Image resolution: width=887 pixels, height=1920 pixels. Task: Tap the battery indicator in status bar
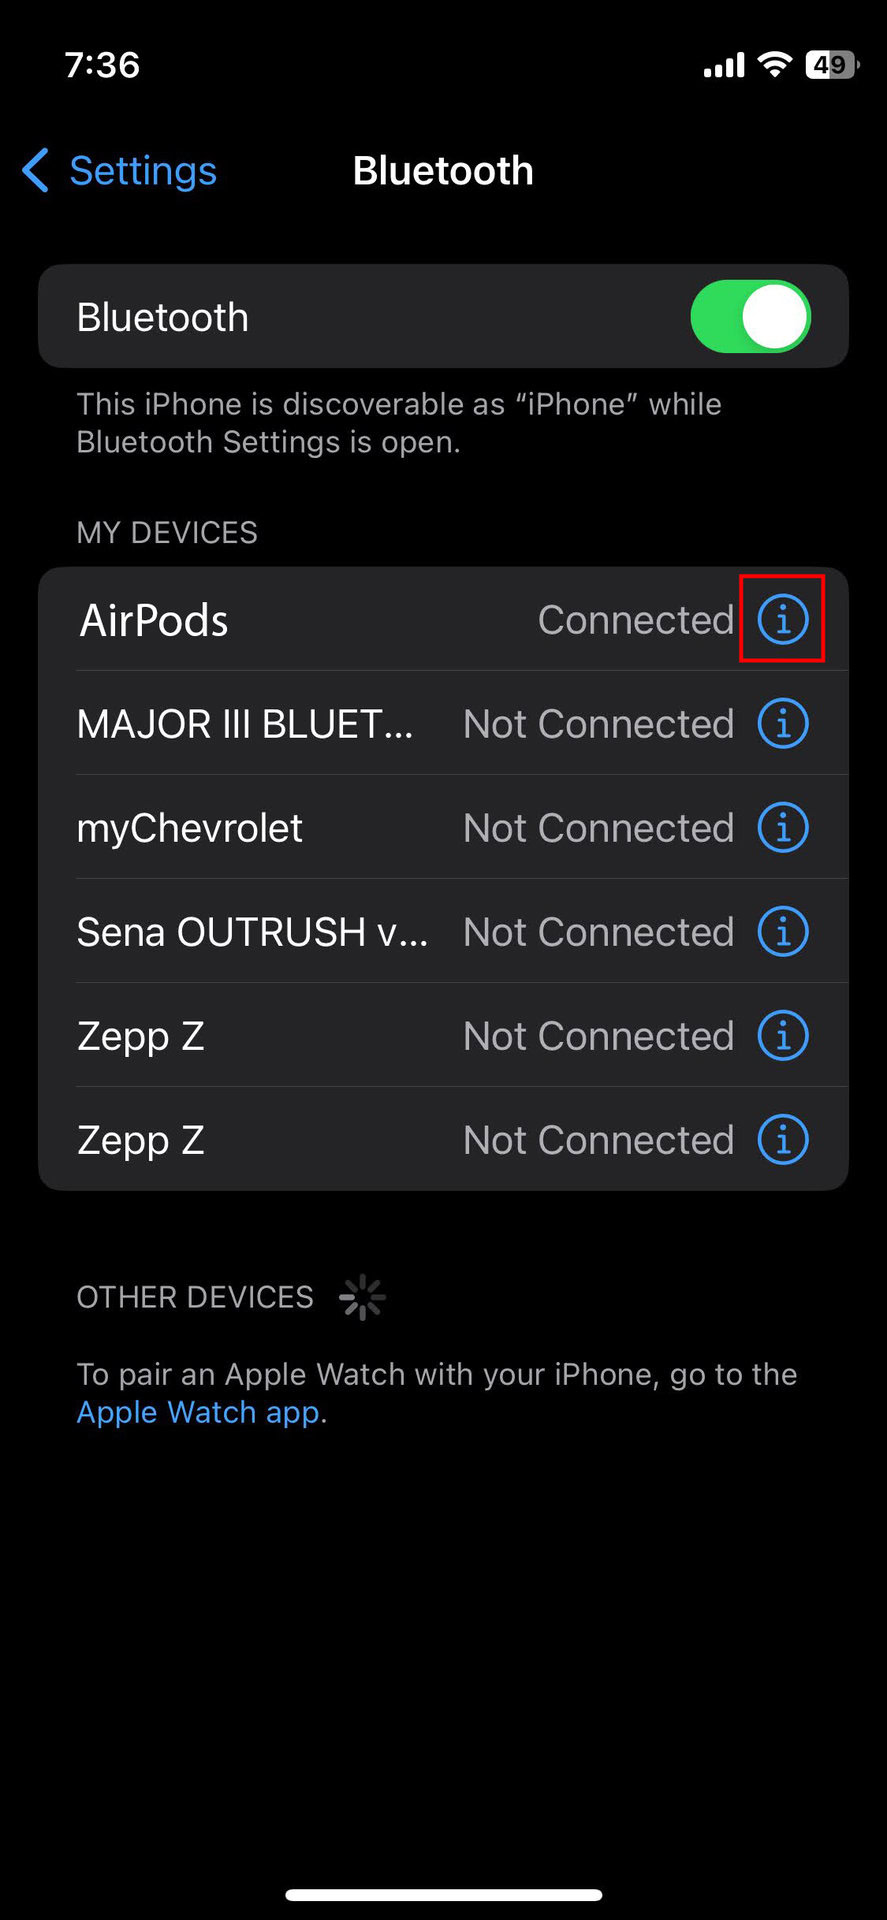click(831, 65)
